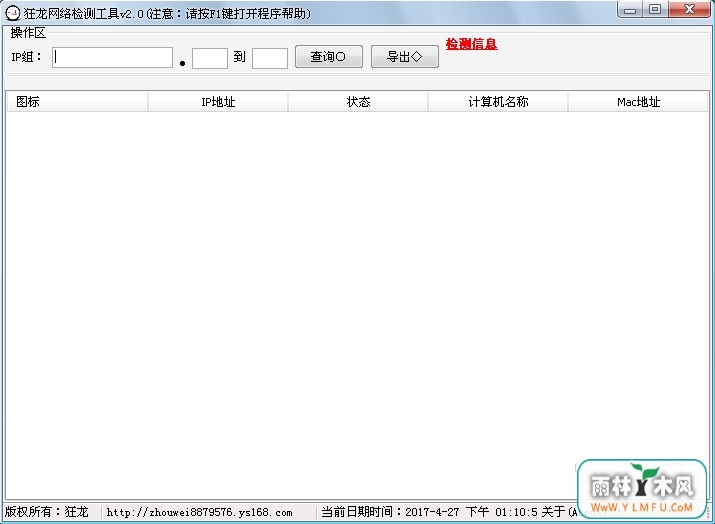Sort by the Mac地址 column header
This screenshot has width=715, height=524.
click(638, 101)
